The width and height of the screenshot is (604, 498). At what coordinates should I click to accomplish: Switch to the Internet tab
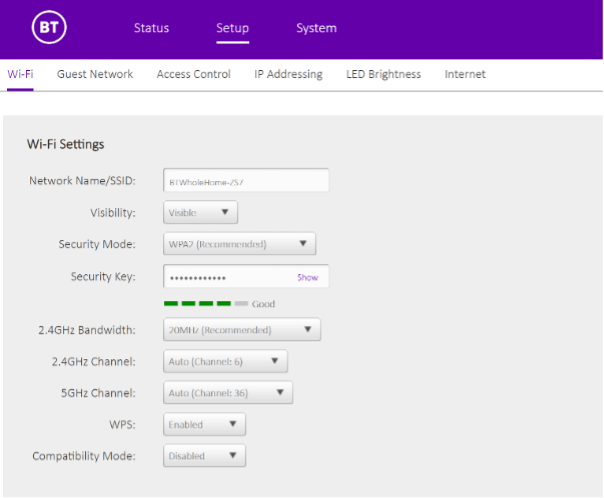(465, 74)
